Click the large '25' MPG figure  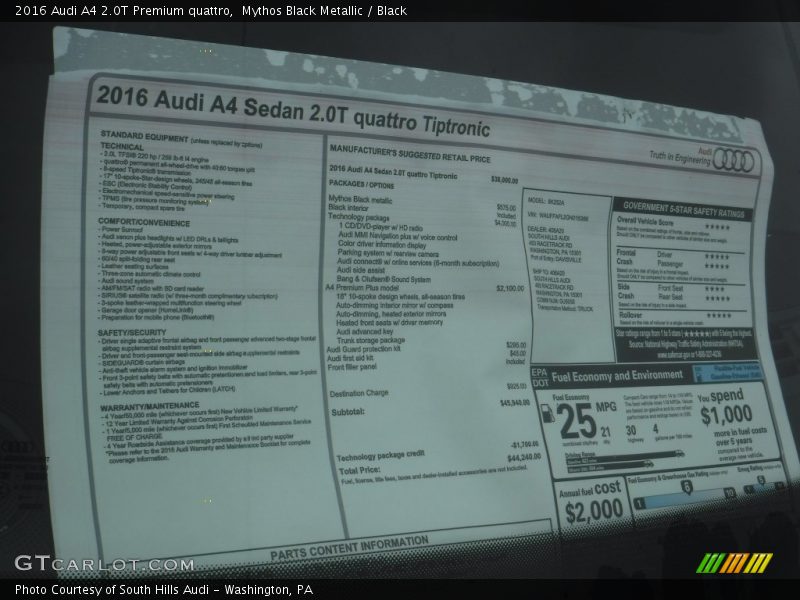pyautogui.click(x=577, y=421)
